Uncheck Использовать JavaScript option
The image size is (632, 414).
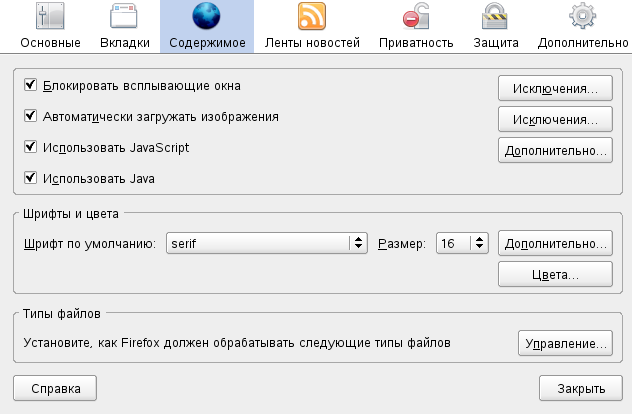coord(30,147)
